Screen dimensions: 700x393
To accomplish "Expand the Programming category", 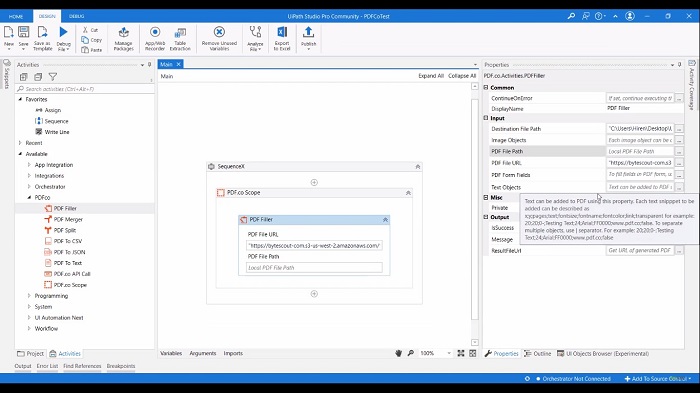I will [29, 296].
